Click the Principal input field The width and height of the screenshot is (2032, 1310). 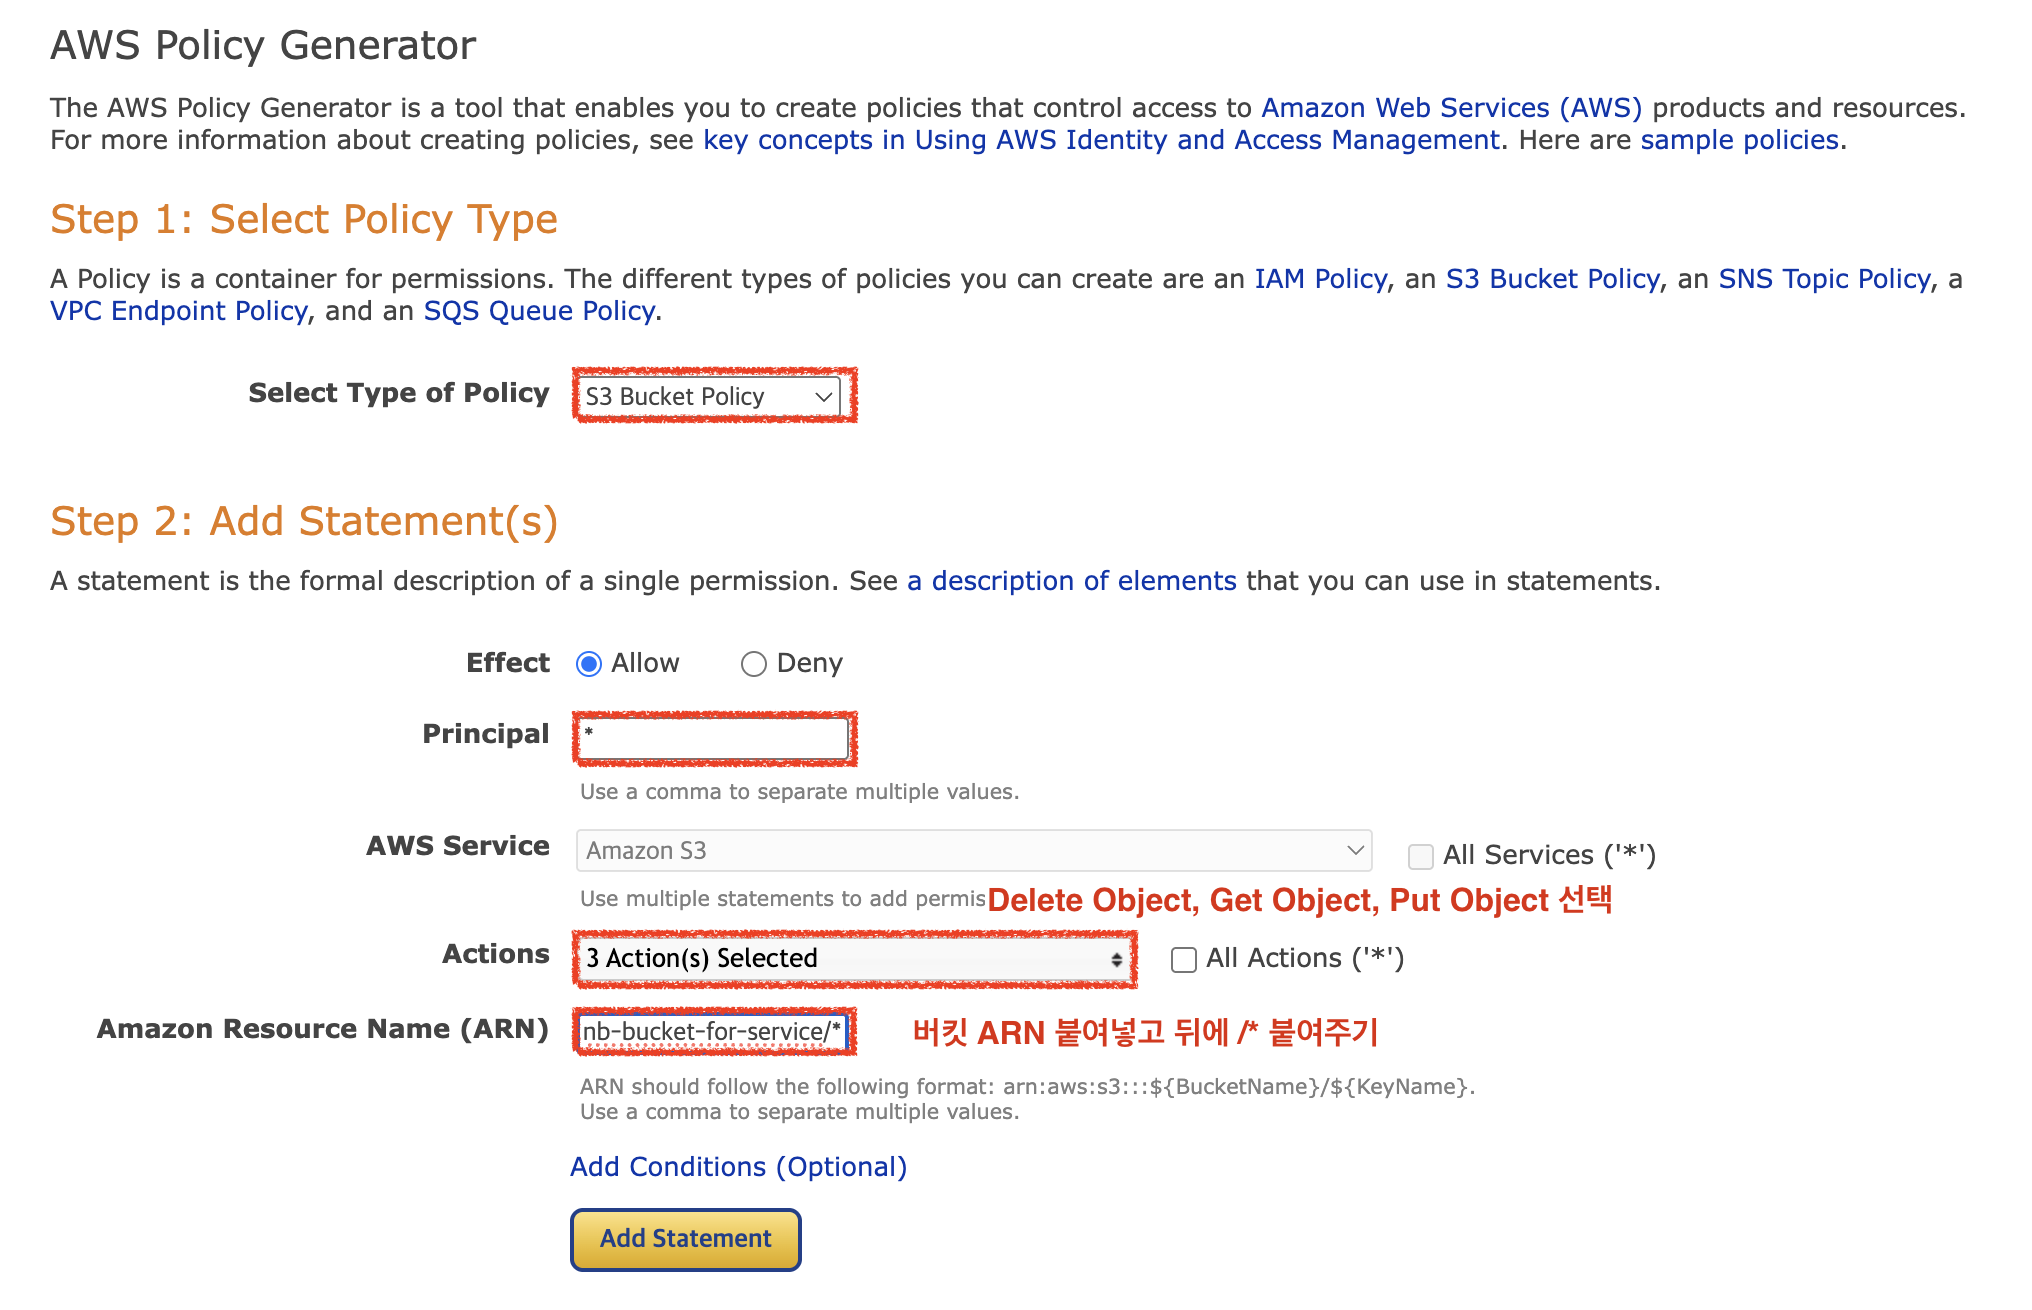coord(714,739)
